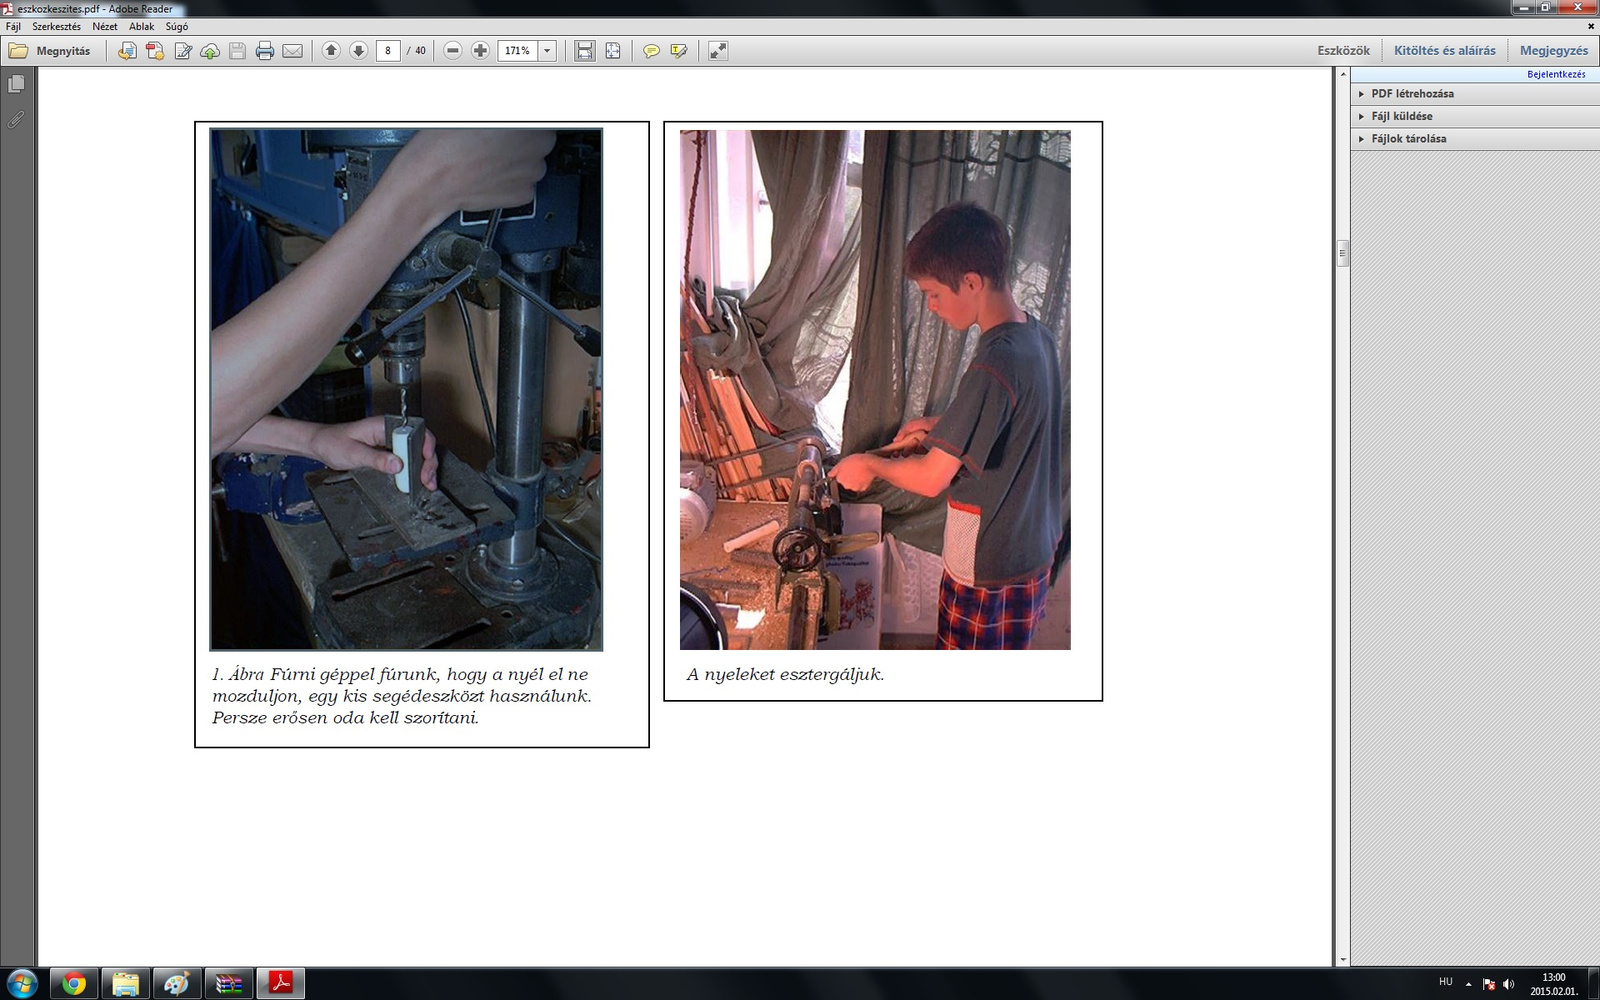
Task: Expand the PDF létrehozása section
Action: [1475, 94]
